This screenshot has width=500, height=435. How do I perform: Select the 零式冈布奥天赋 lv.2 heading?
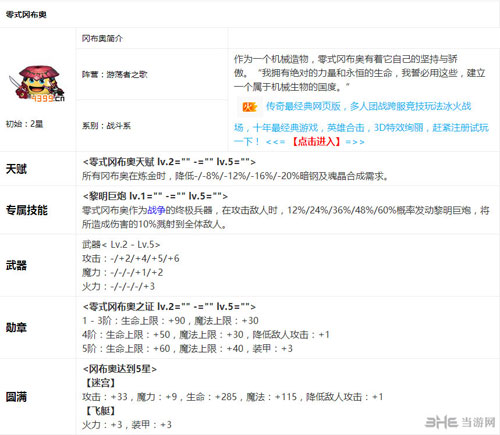click(169, 162)
